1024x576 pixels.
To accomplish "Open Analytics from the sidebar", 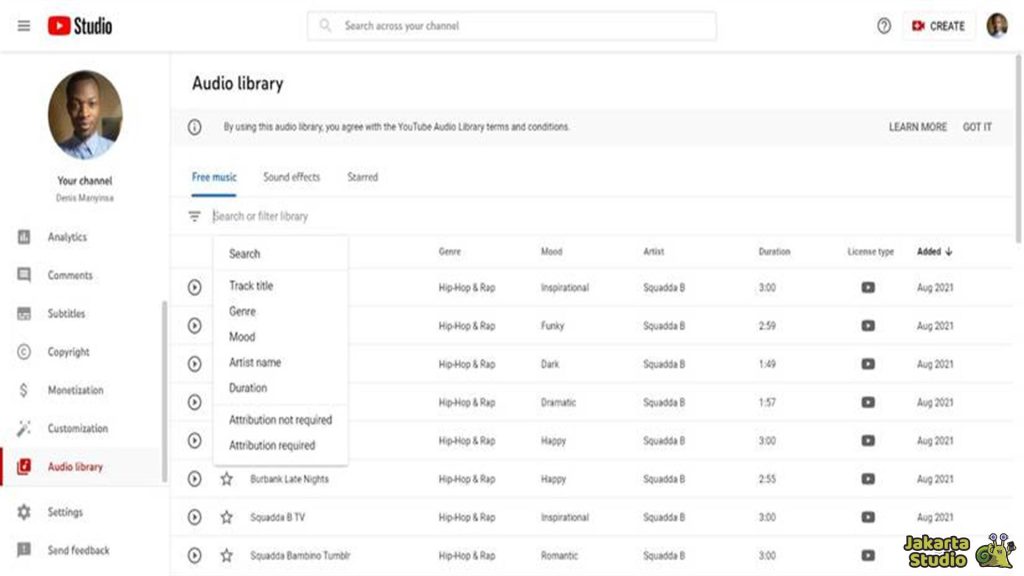I will tap(67, 237).
